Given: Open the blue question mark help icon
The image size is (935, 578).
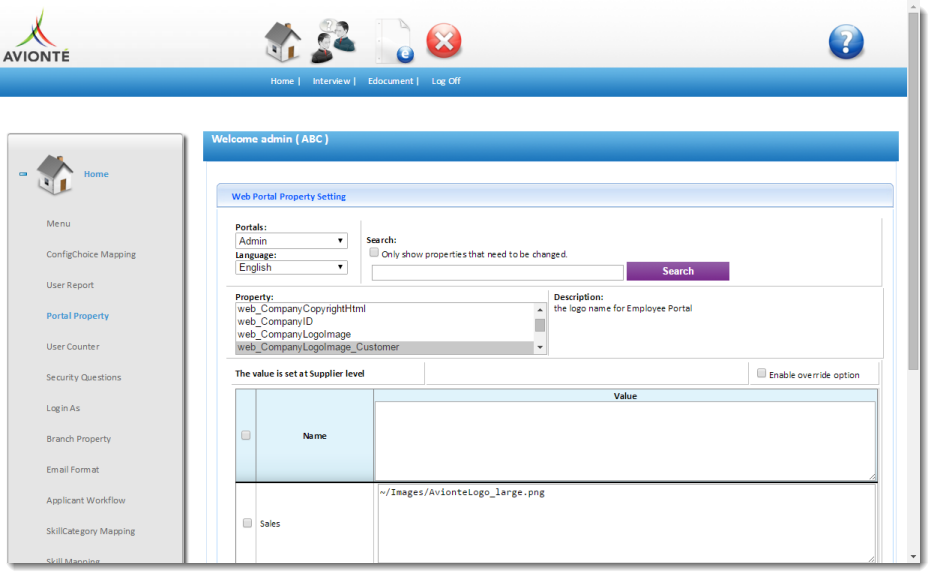Looking at the screenshot, I should [845, 42].
